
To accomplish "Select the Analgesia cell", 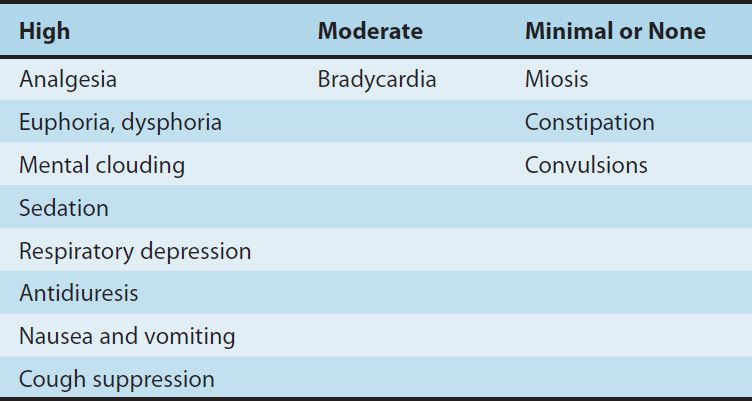I will (68, 79).
